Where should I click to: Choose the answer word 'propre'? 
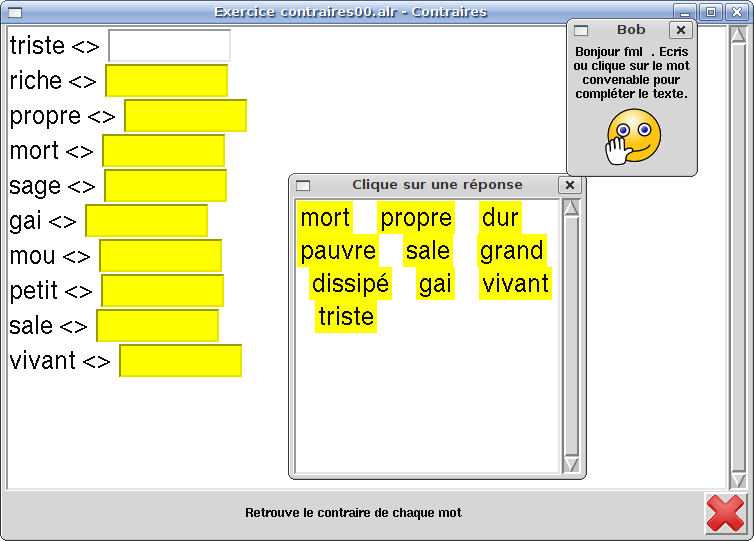[x=416, y=218]
